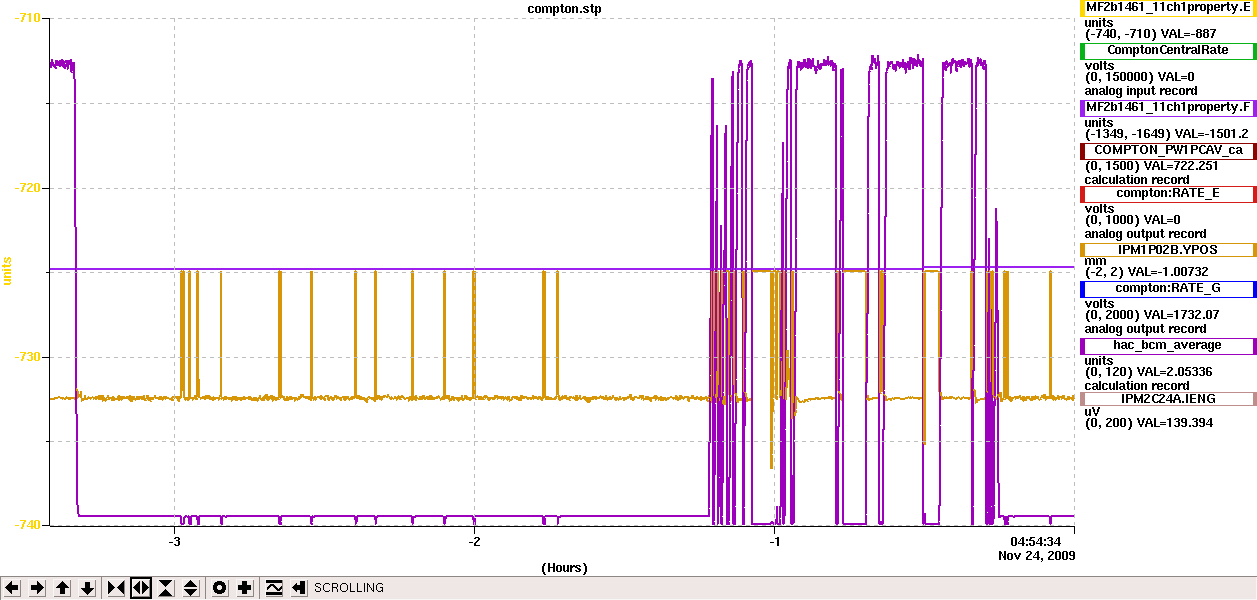The height and width of the screenshot is (600, 1257).
Task: Select MF2b1461_11ch1property.F legend entry
Action: [x=1169, y=107]
